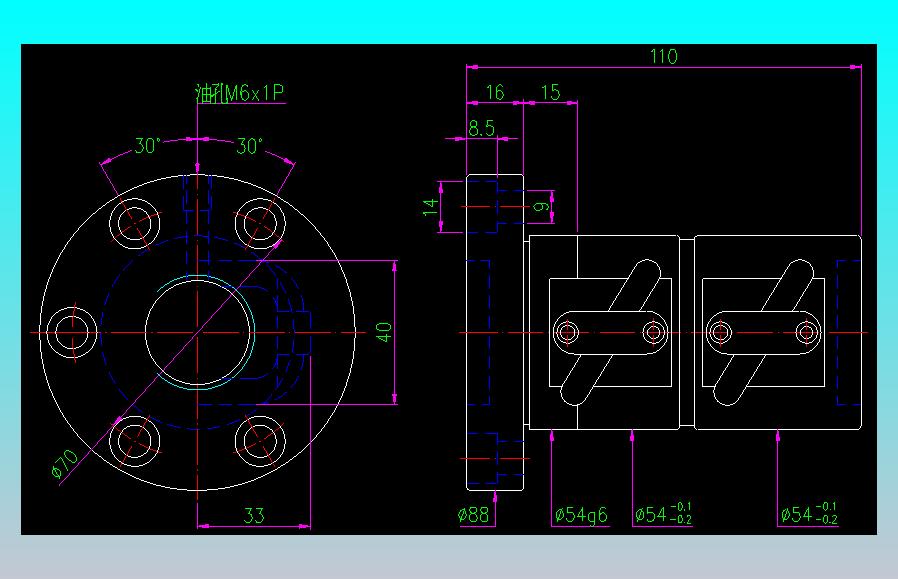This screenshot has width=898, height=579.
Task: Select the 110 overall length dimension
Action: coord(664,56)
